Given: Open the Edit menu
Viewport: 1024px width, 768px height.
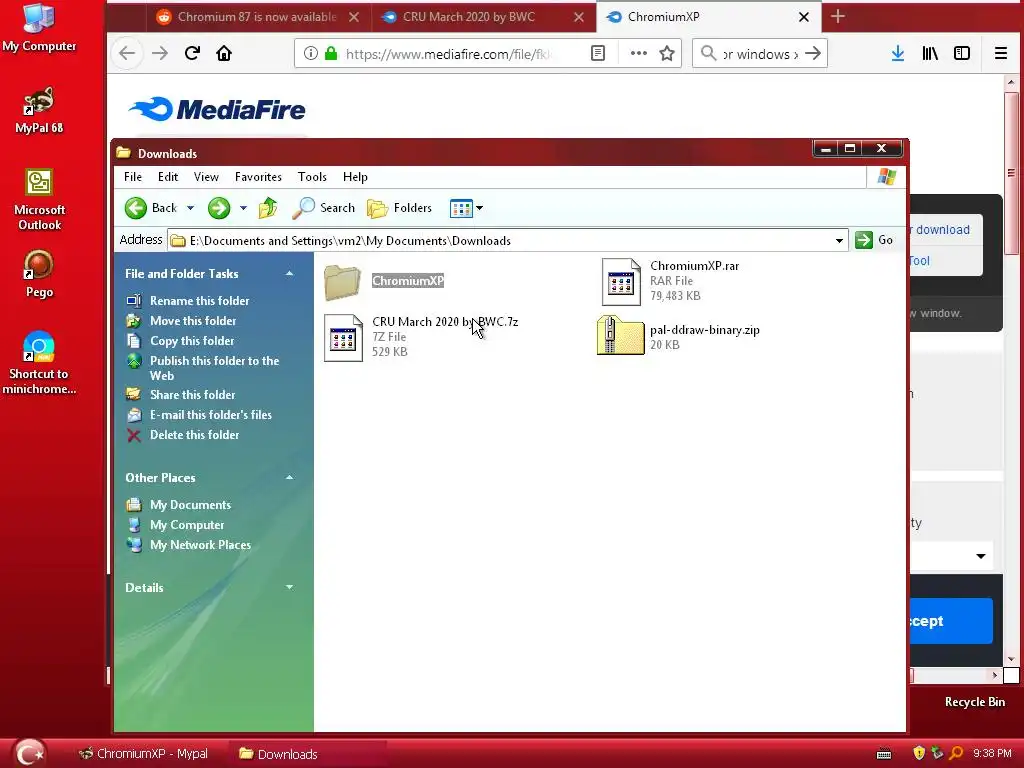Looking at the screenshot, I should (168, 177).
